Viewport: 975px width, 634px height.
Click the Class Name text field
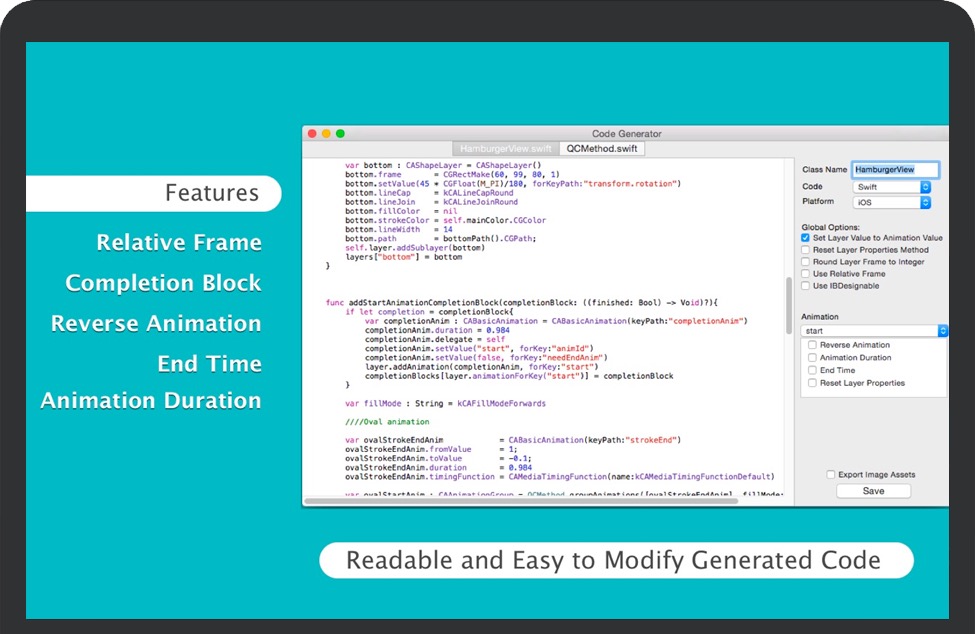coord(895,170)
